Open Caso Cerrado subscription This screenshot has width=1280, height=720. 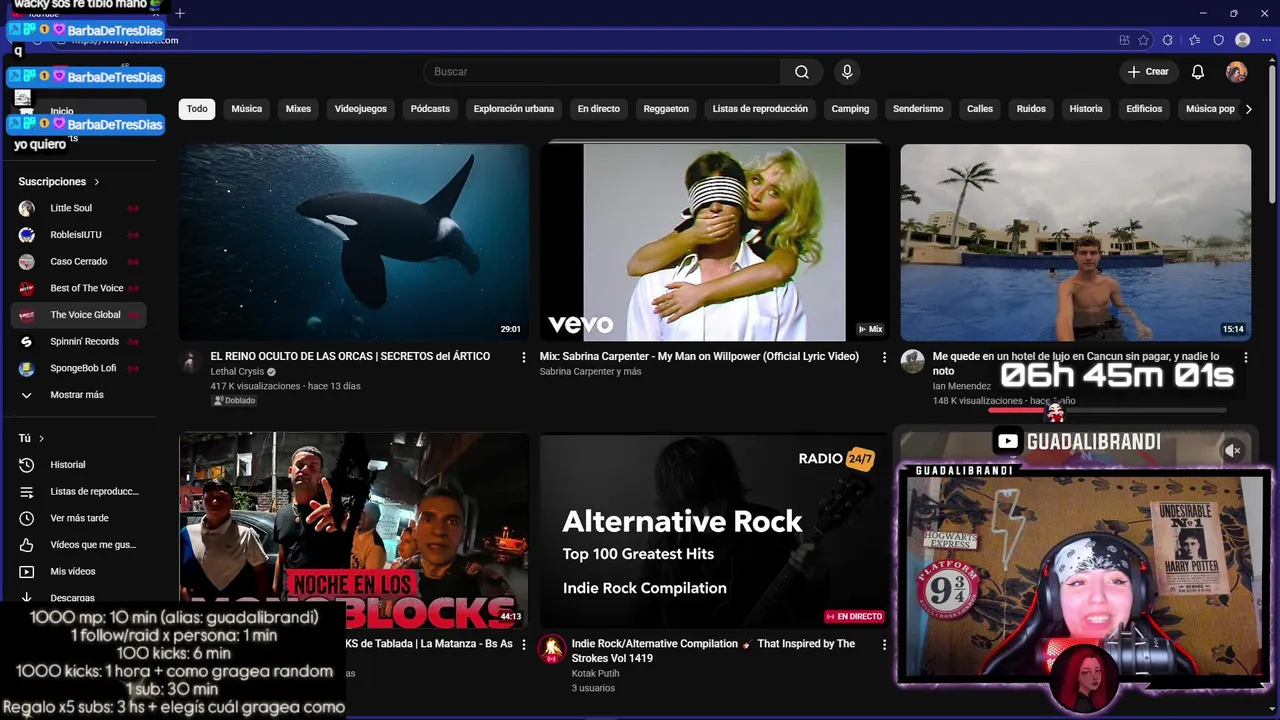pyautogui.click(x=78, y=261)
